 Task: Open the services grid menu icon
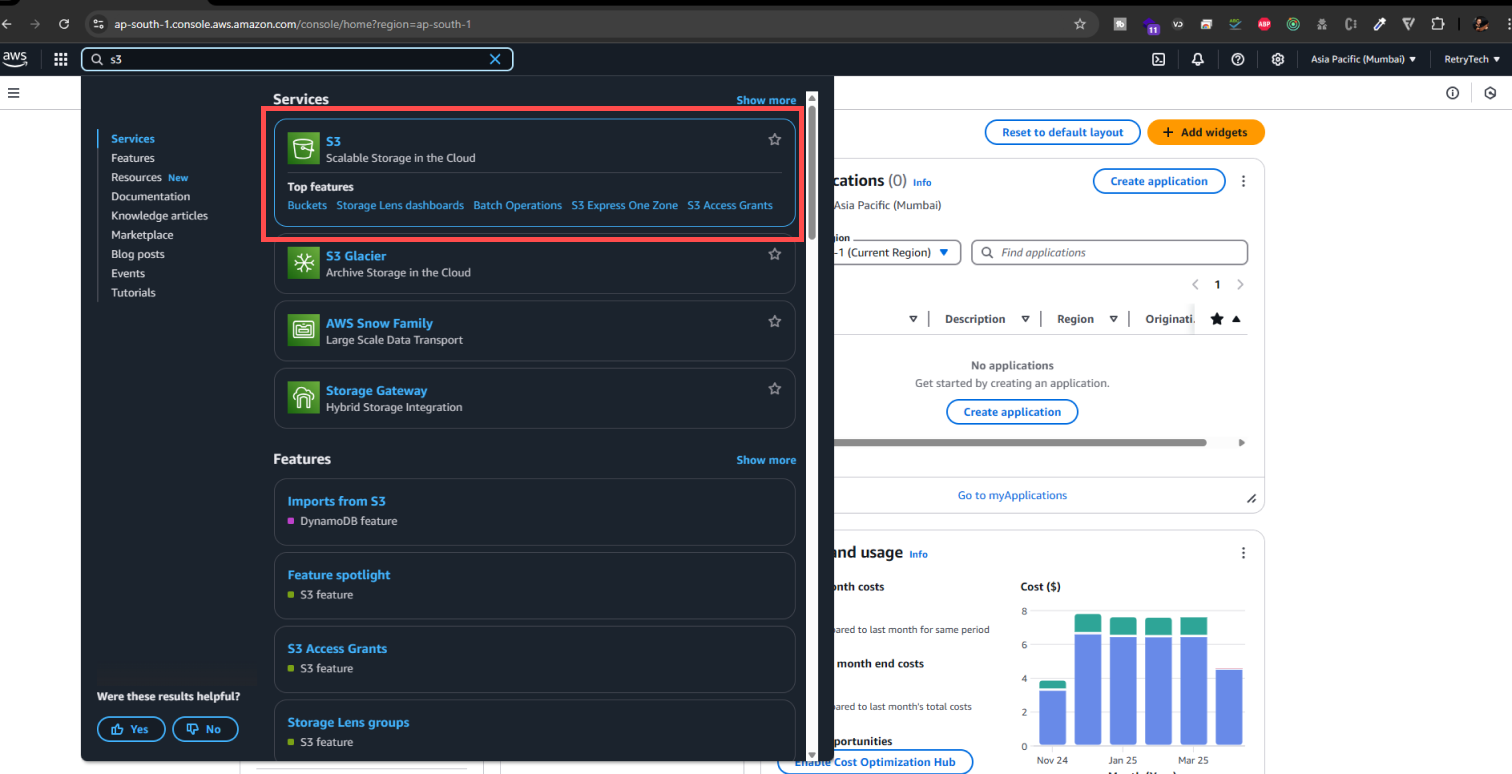coord(60,59)
